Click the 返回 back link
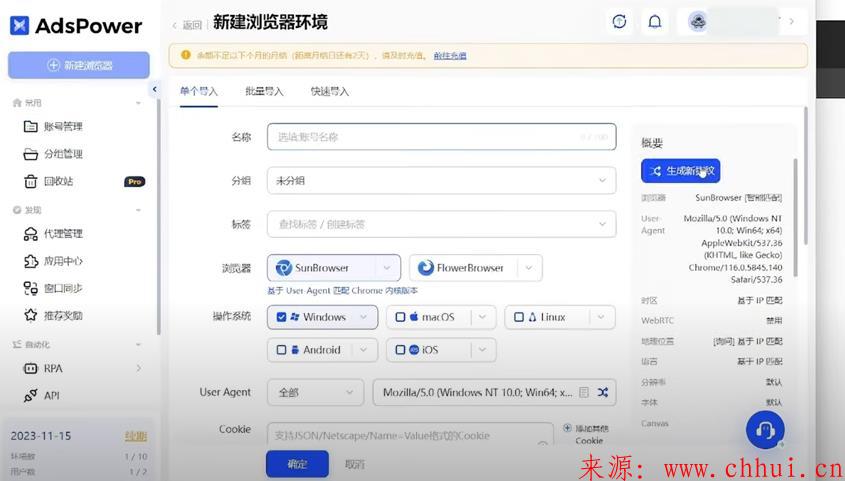The width and height of the screenshot is (845, 481). [187, 25]
